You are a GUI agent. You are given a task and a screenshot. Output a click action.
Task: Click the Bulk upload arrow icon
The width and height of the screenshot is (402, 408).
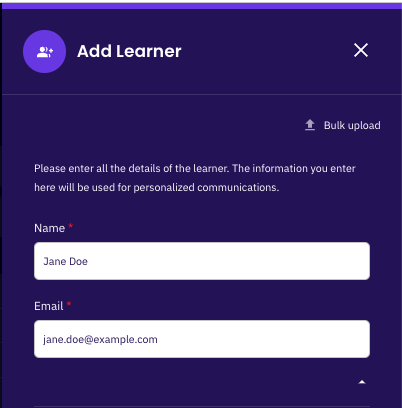[310, 125]
